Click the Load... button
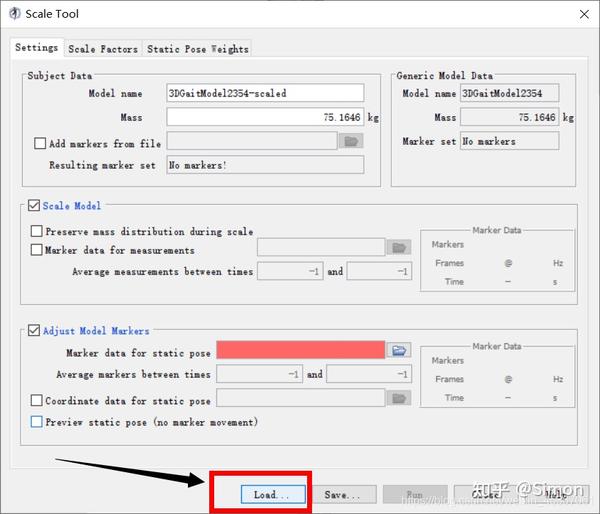600x514 pixels. click(x=273, y=494)
